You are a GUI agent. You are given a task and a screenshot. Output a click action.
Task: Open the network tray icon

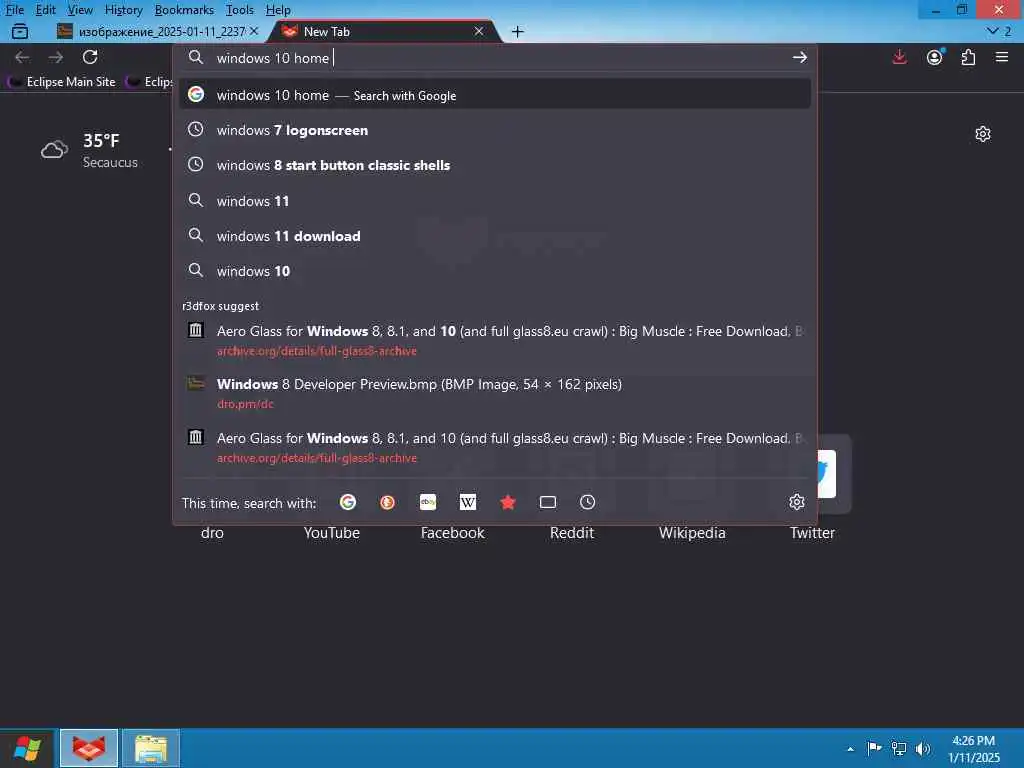[x=899, y=748]
